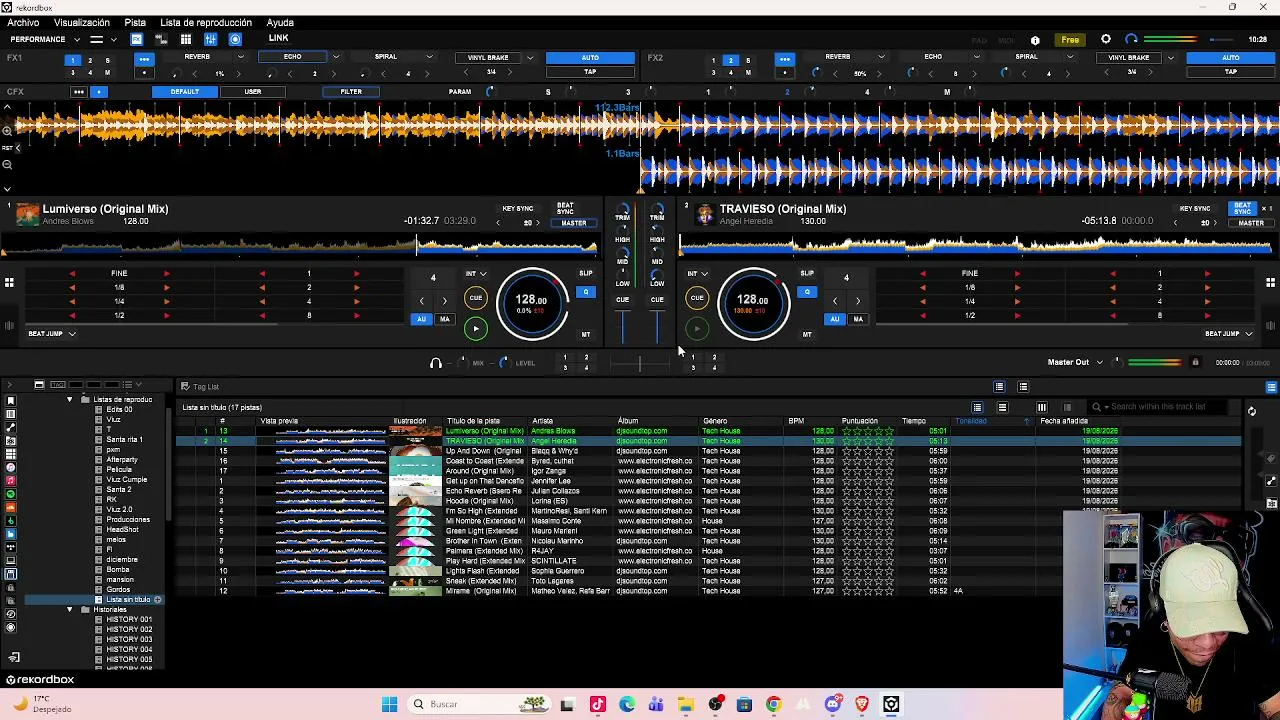Click the FX1 AUTO button
The image size is (1280, 720).
(590, 58)
